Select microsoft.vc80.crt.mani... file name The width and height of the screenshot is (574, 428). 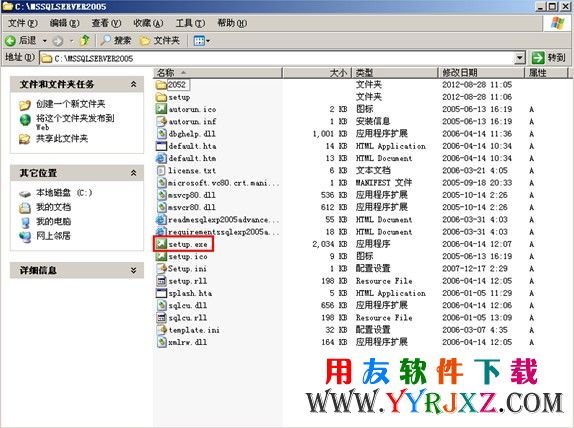tap(223, 183)
